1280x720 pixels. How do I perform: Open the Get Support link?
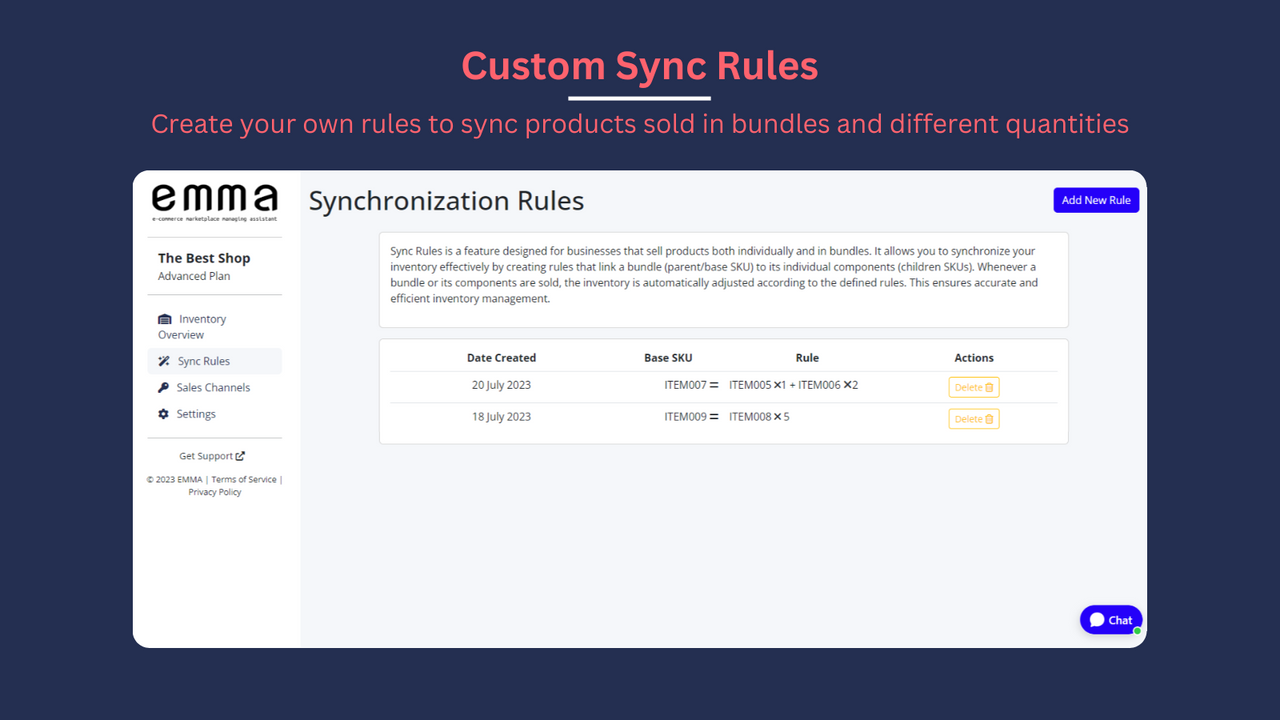(x=207, y=456)
